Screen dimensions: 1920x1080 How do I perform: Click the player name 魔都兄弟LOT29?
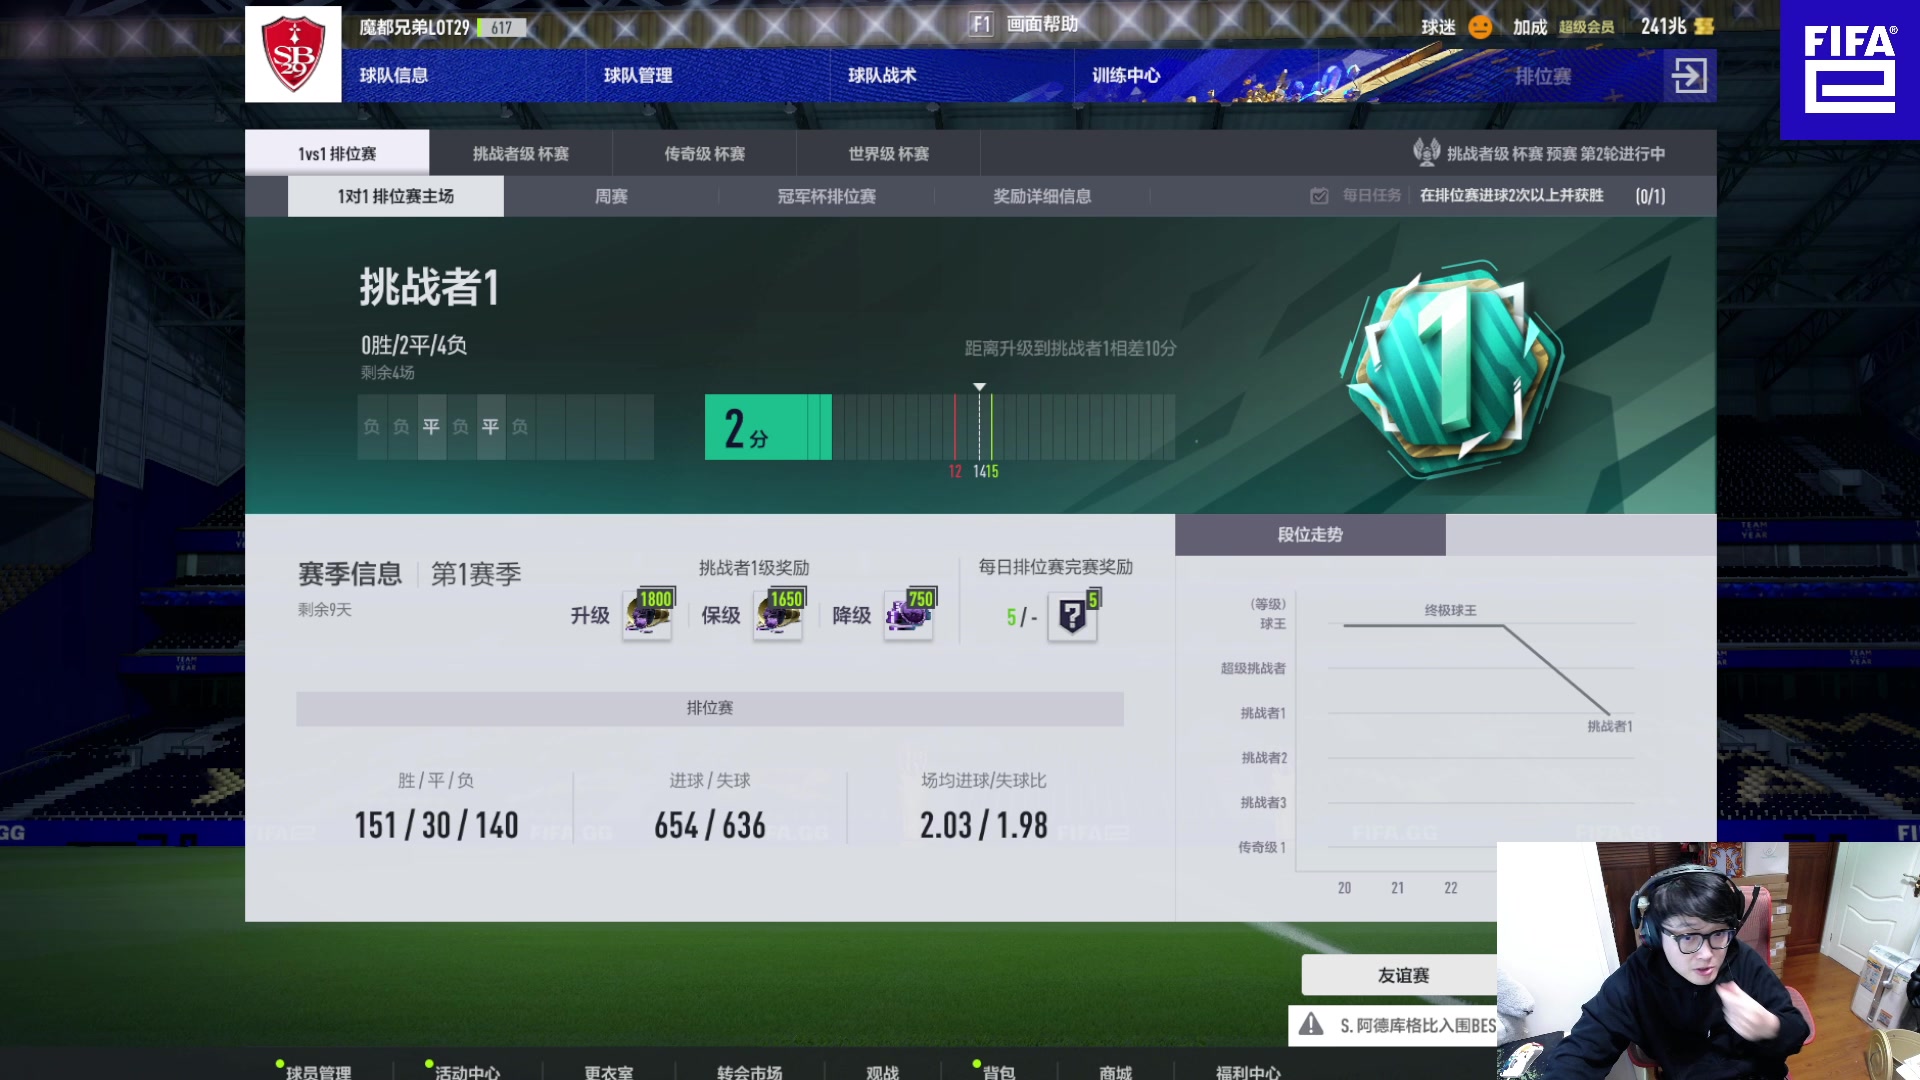414,28
